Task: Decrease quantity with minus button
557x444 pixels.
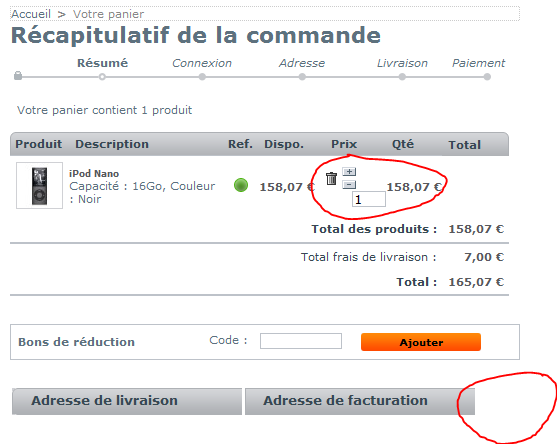Action: pos(349,185)
